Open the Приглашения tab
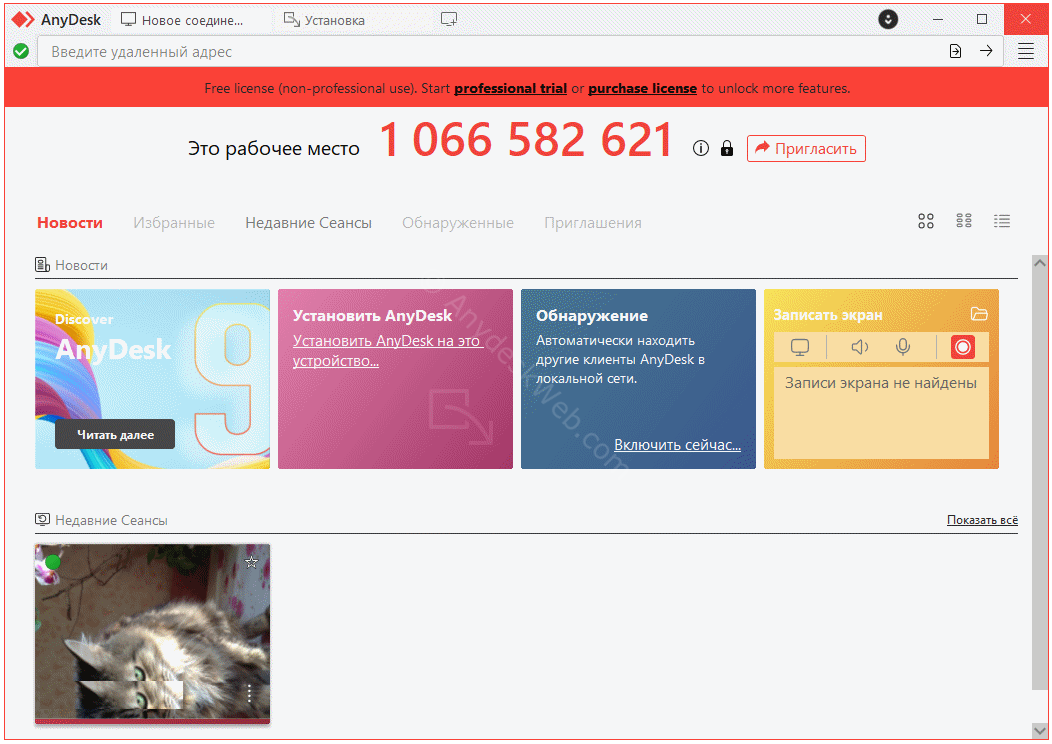Screen dimensions: 1052x744 (592, 223)
